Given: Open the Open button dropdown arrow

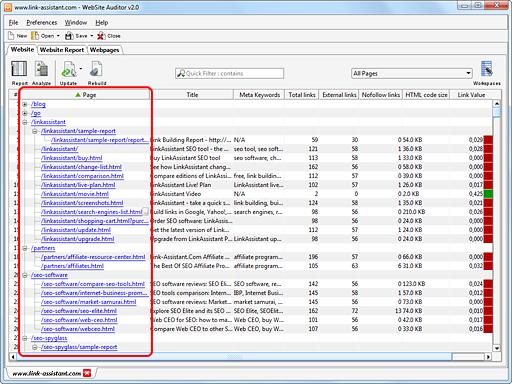Looking at the screenshot, I should pyautogui.click(x=58, y=36).
